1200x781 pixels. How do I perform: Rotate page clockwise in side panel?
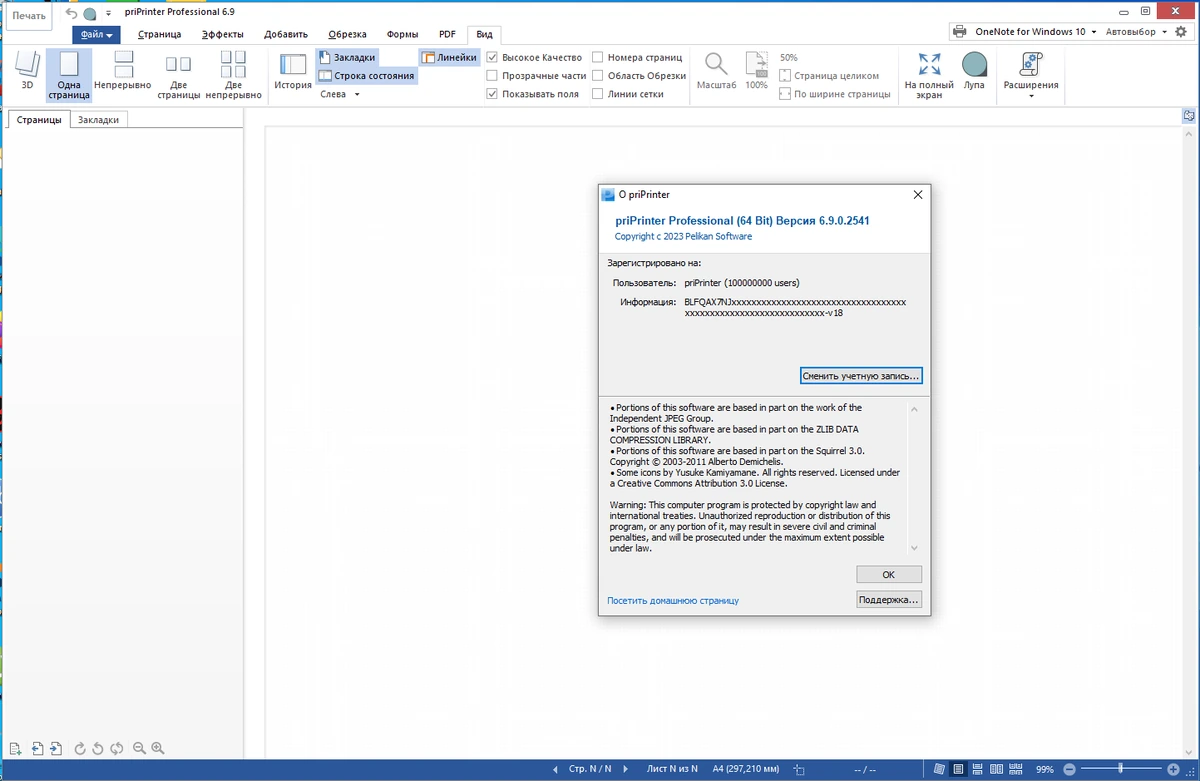coord(80,748)
